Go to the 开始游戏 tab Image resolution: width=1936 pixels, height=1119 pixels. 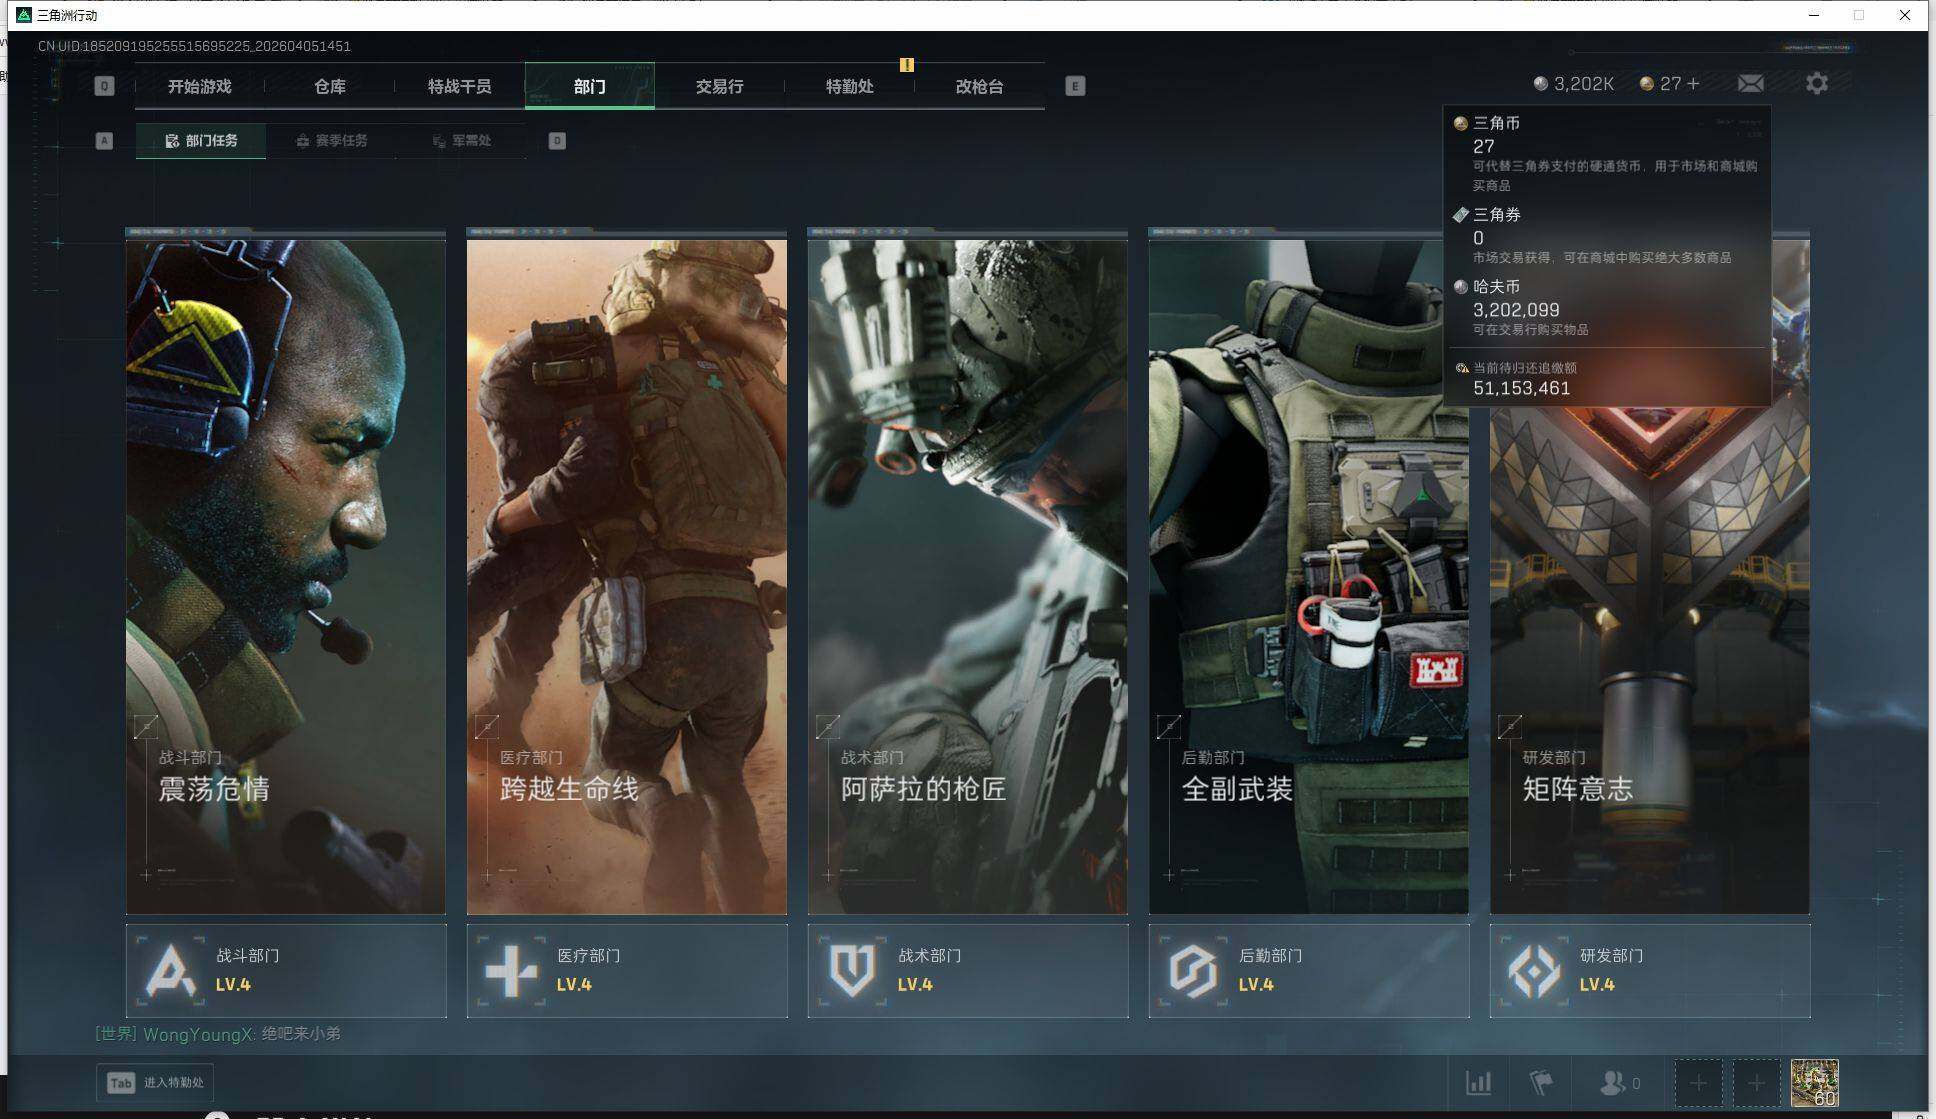(200, 87)
